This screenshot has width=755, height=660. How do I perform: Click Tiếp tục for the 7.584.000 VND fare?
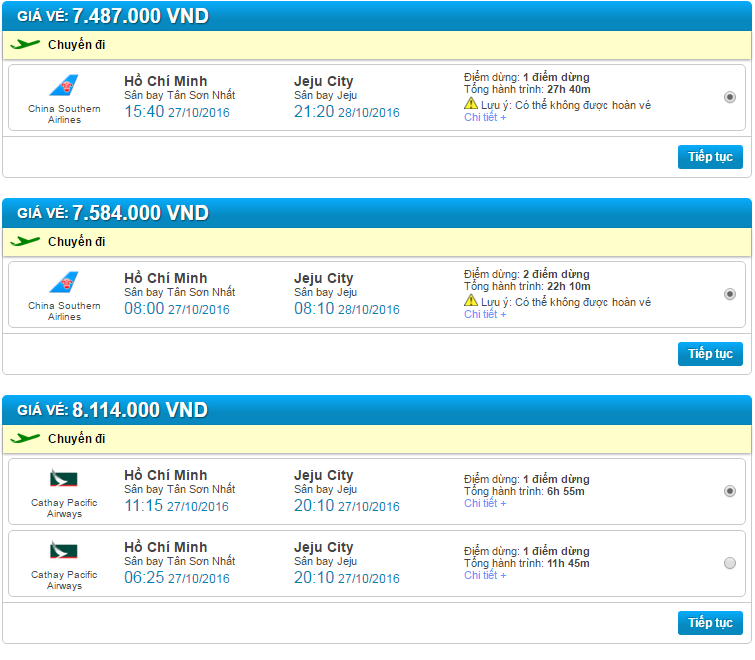710,354
